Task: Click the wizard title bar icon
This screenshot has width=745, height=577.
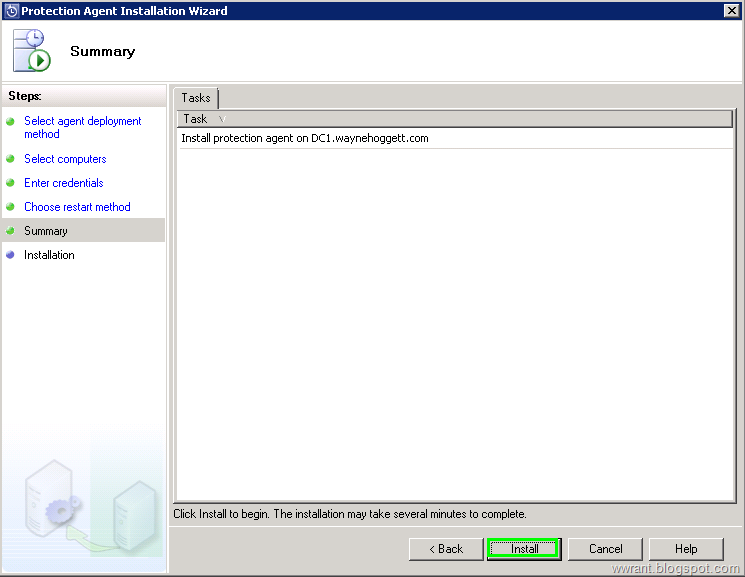Action: coord(11,10)
